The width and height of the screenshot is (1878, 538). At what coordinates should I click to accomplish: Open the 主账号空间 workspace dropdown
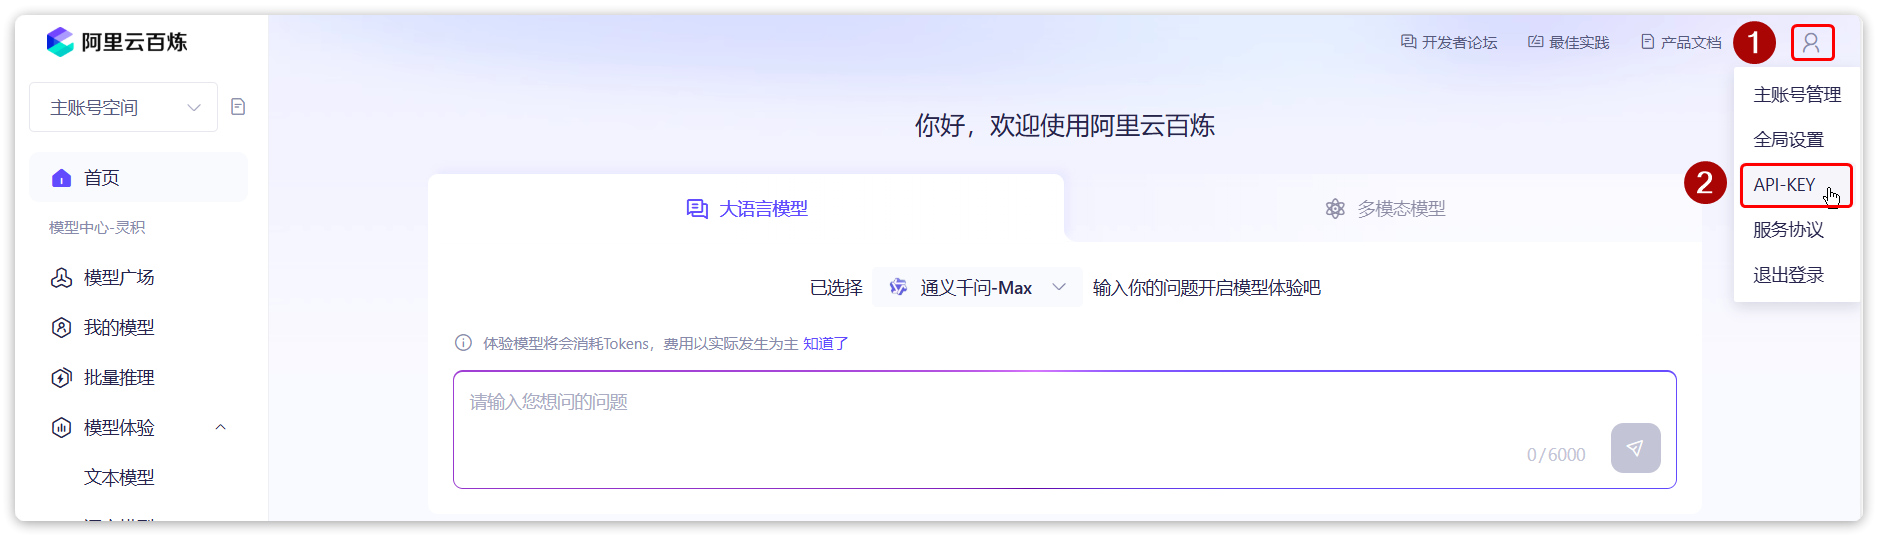123,107
